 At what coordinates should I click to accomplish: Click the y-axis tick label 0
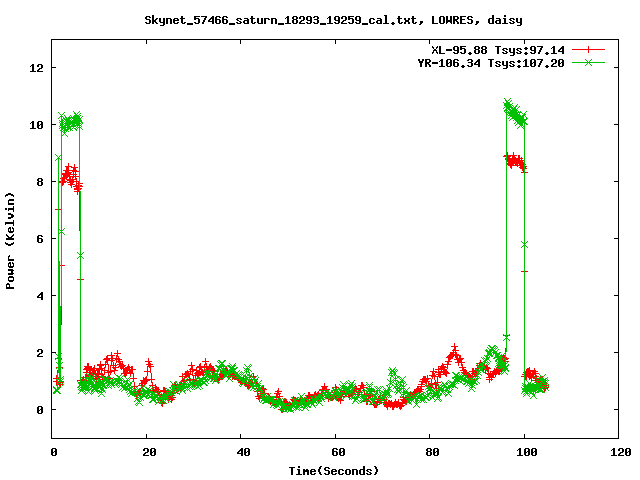[40, 410]
